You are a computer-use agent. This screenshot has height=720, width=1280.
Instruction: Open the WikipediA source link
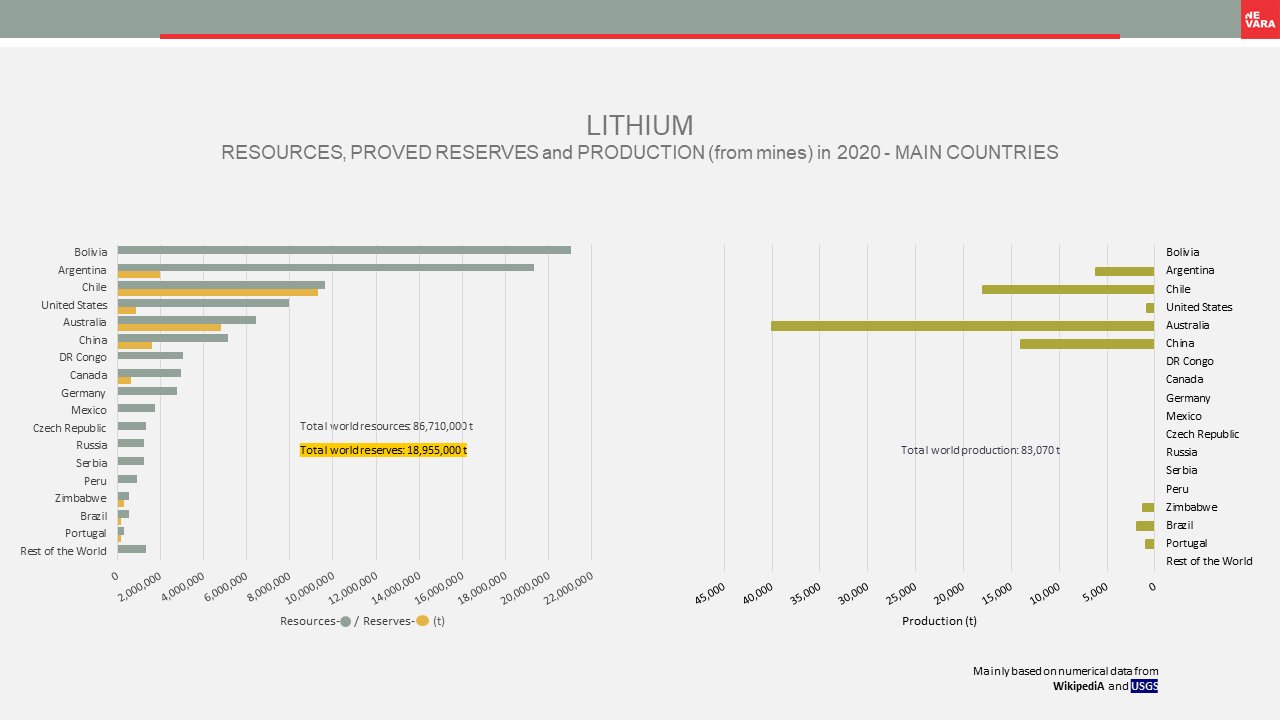pos(1078,686)
